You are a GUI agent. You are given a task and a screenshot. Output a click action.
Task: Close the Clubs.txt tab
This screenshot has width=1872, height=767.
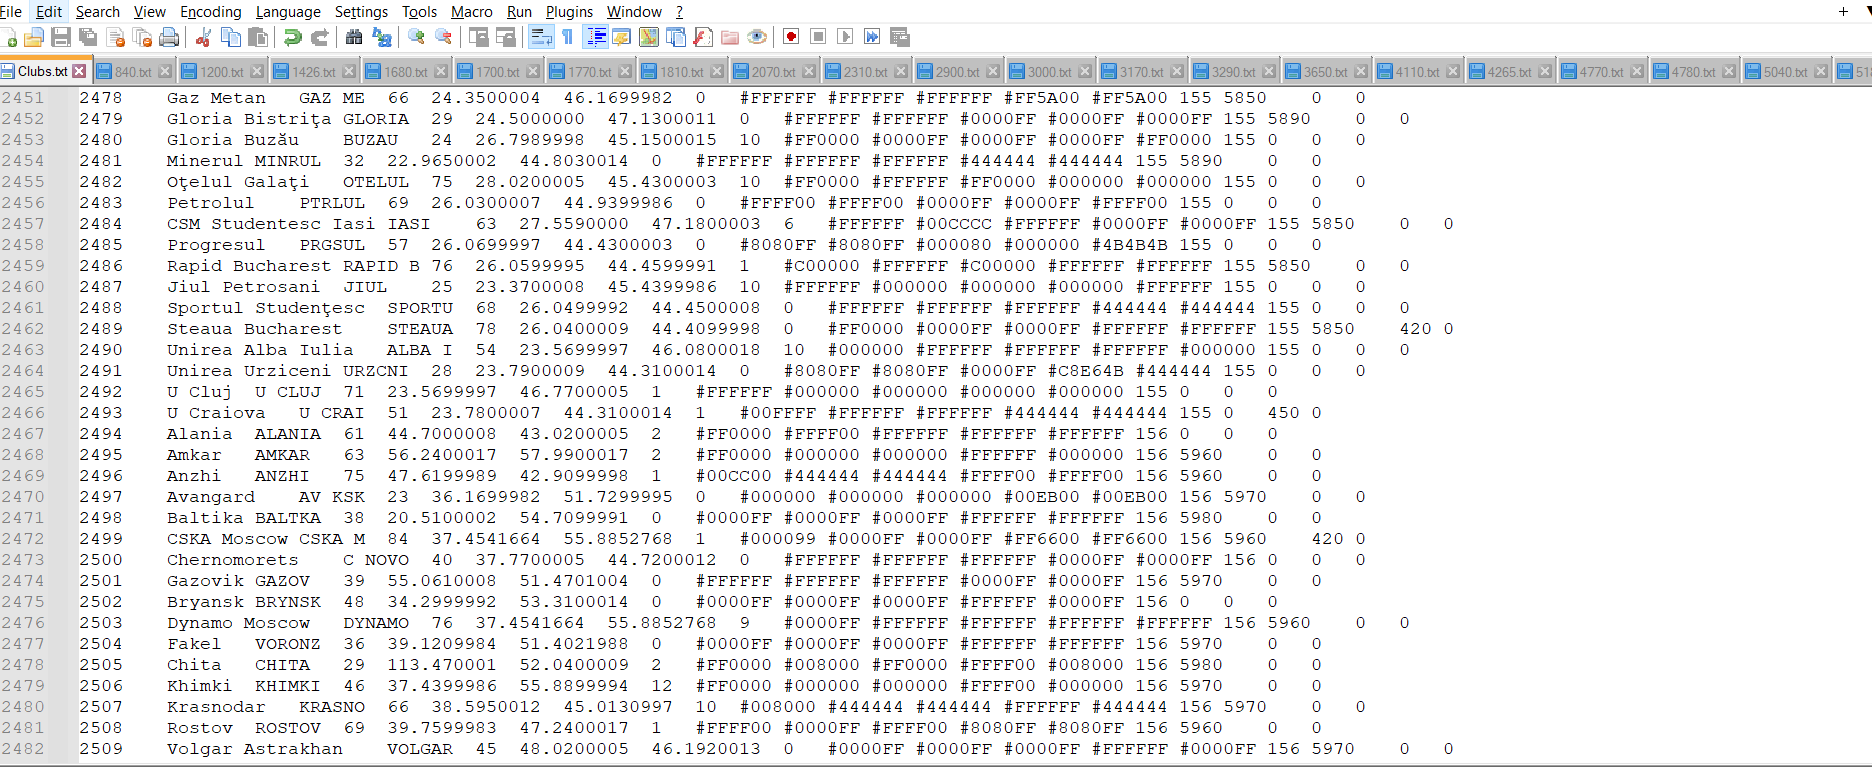pyautogui.click(x=79, y=71)
